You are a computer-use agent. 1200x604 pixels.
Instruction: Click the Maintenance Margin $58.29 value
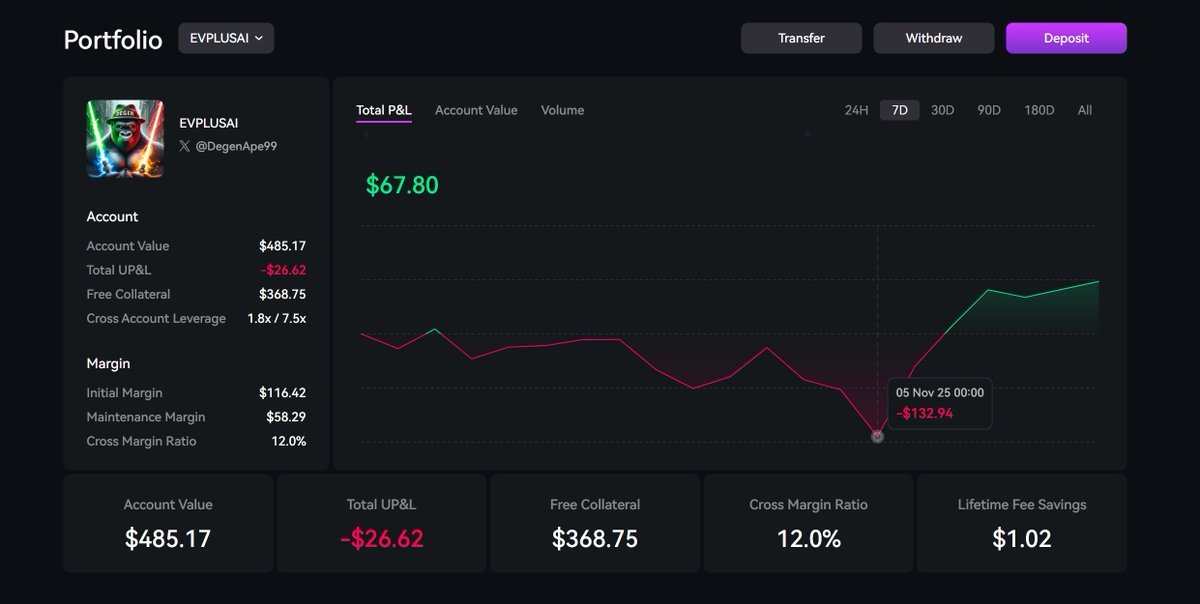pyautogui.click(x=286, y=417)
